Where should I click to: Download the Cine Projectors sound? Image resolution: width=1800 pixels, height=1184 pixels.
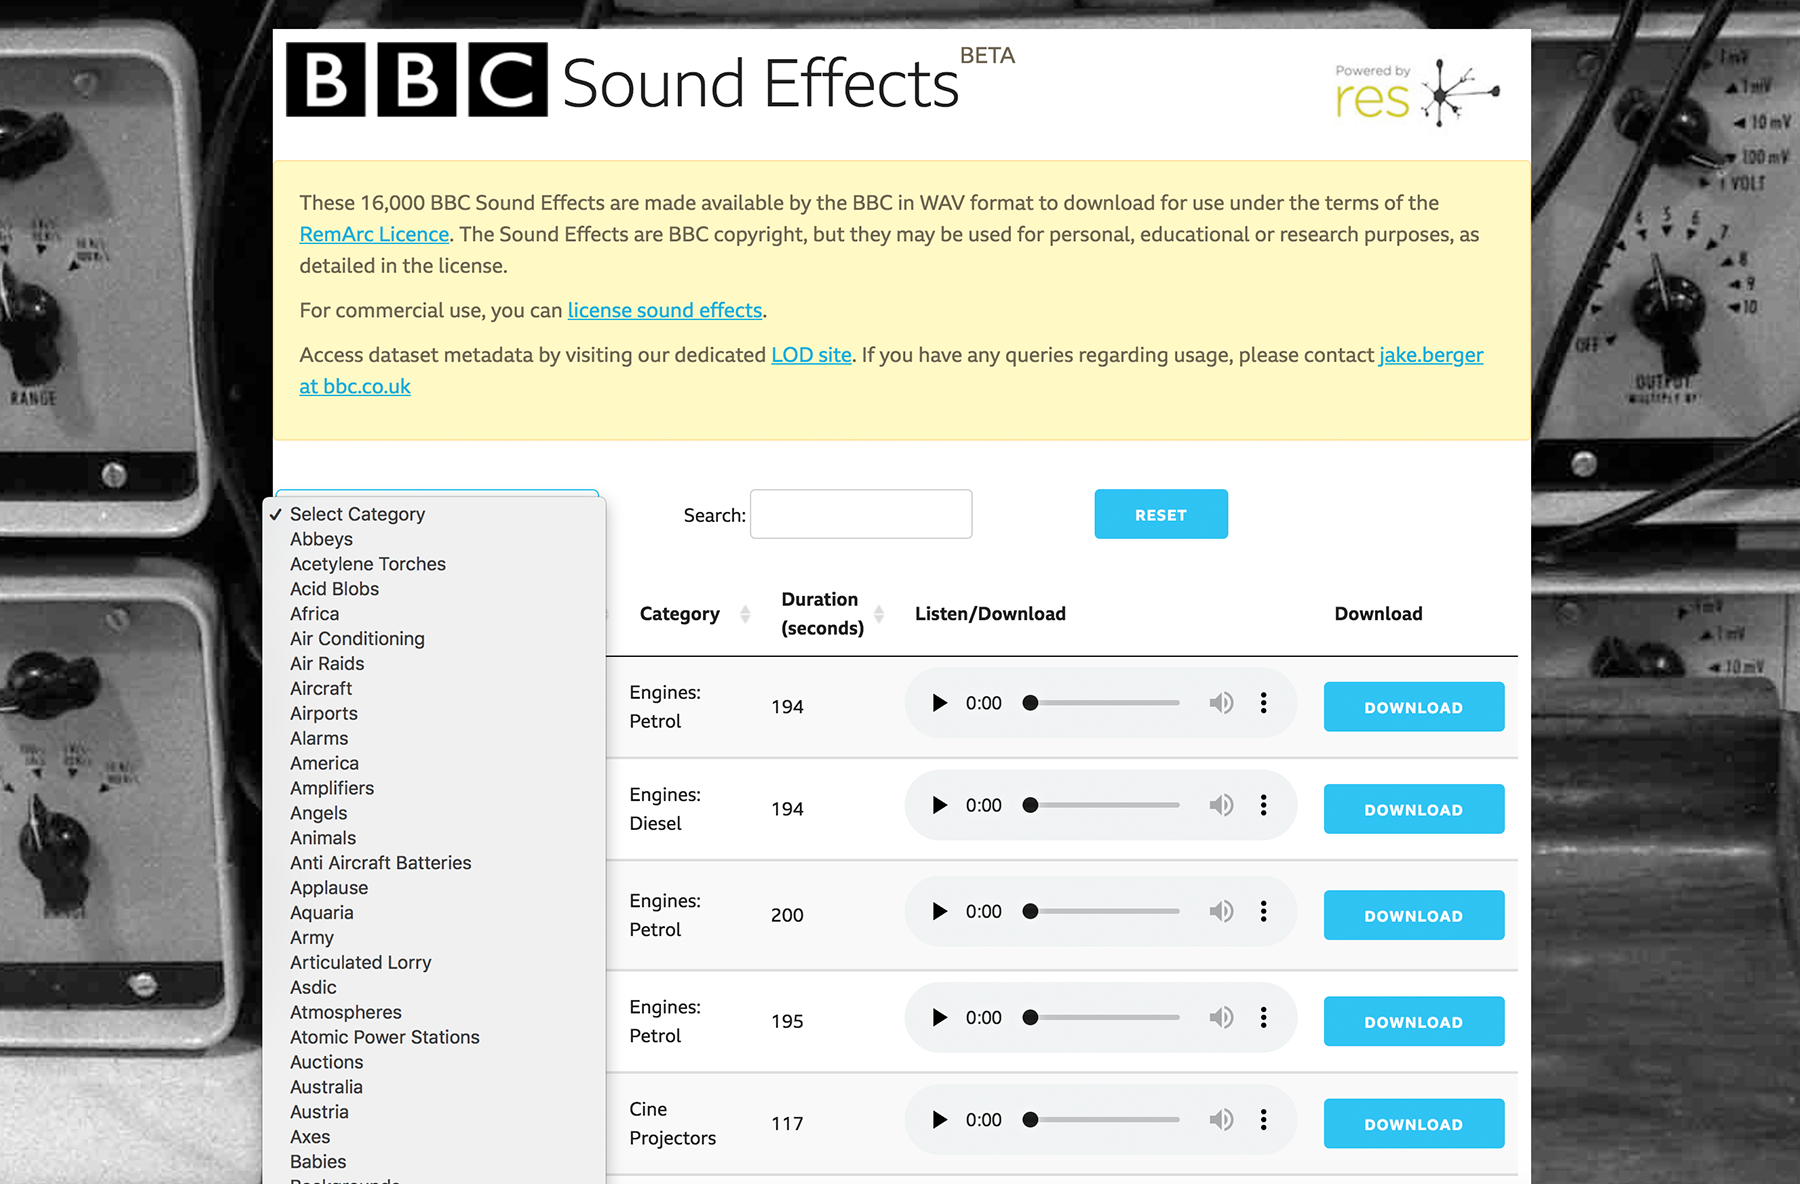(1414, 1124)
